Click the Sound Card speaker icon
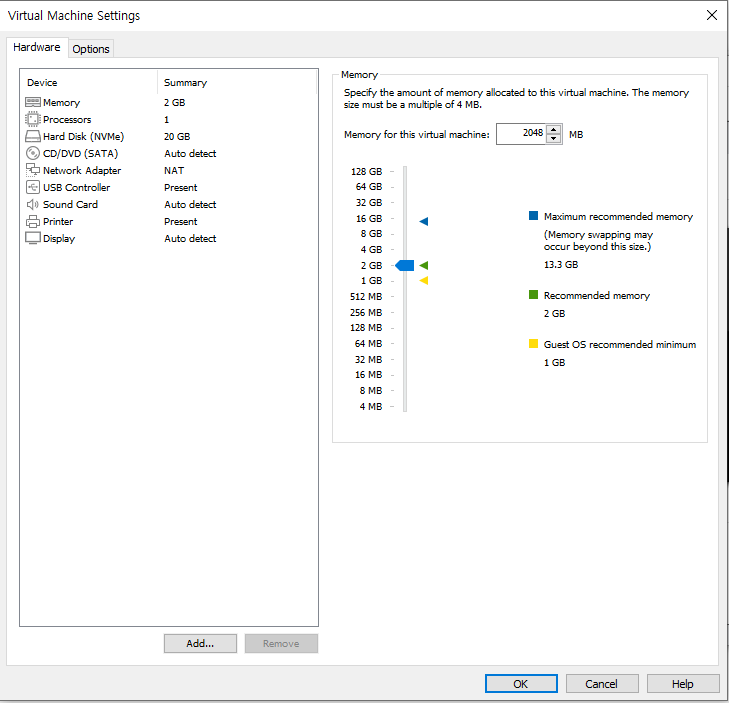729x703 pixels. (x=33, y=204)
